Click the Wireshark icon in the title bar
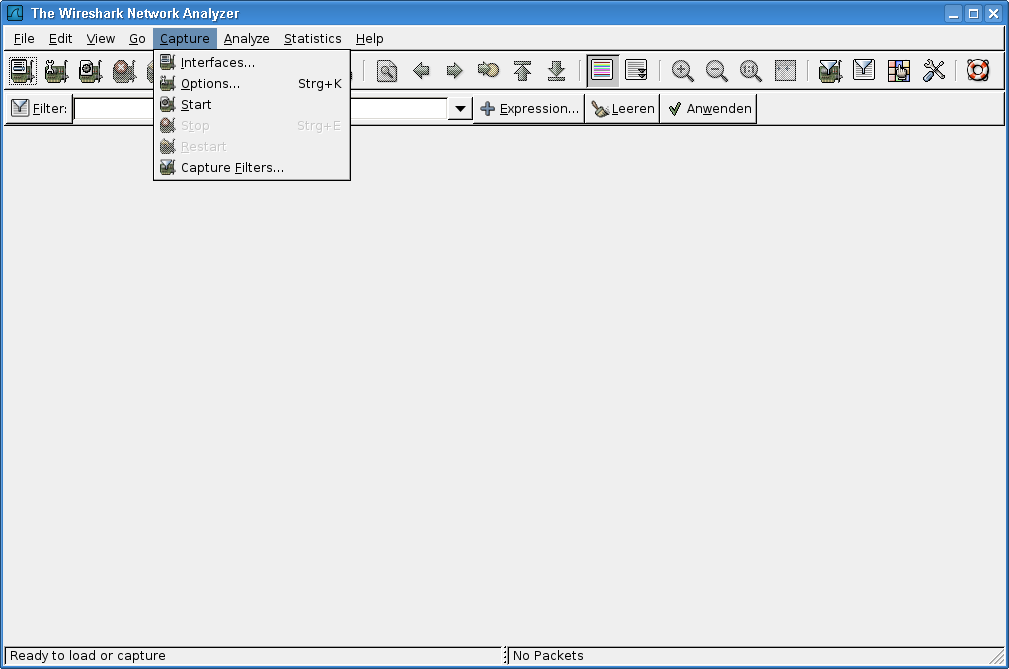This screenshot has height=669, width=1009. (15, 13)
